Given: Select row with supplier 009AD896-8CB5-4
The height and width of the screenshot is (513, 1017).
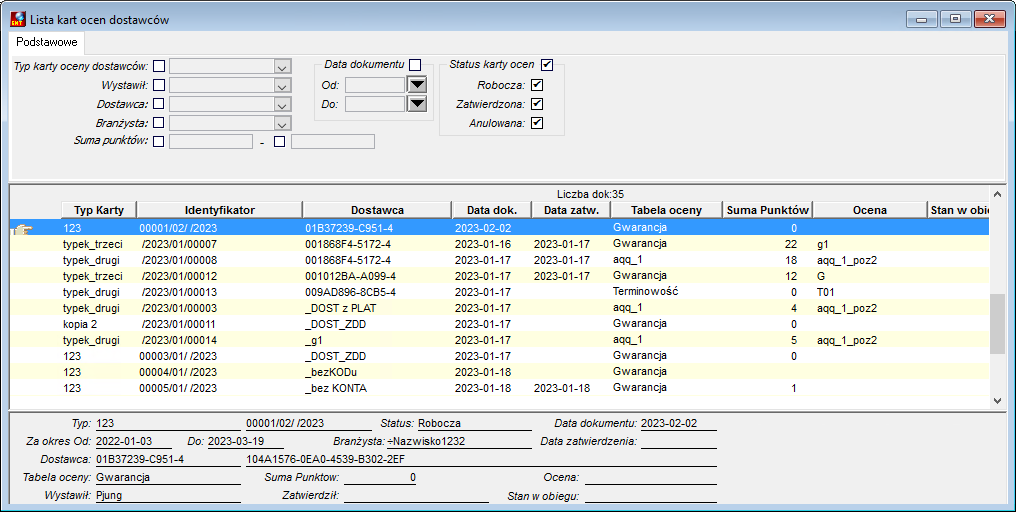Looking at the screenshot, I should [499, 292].
